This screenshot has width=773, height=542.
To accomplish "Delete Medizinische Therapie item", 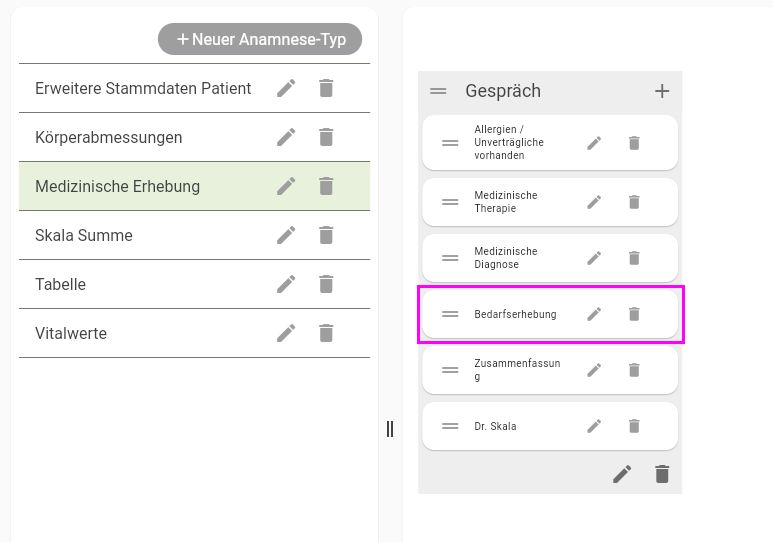I will coord(634,202).
